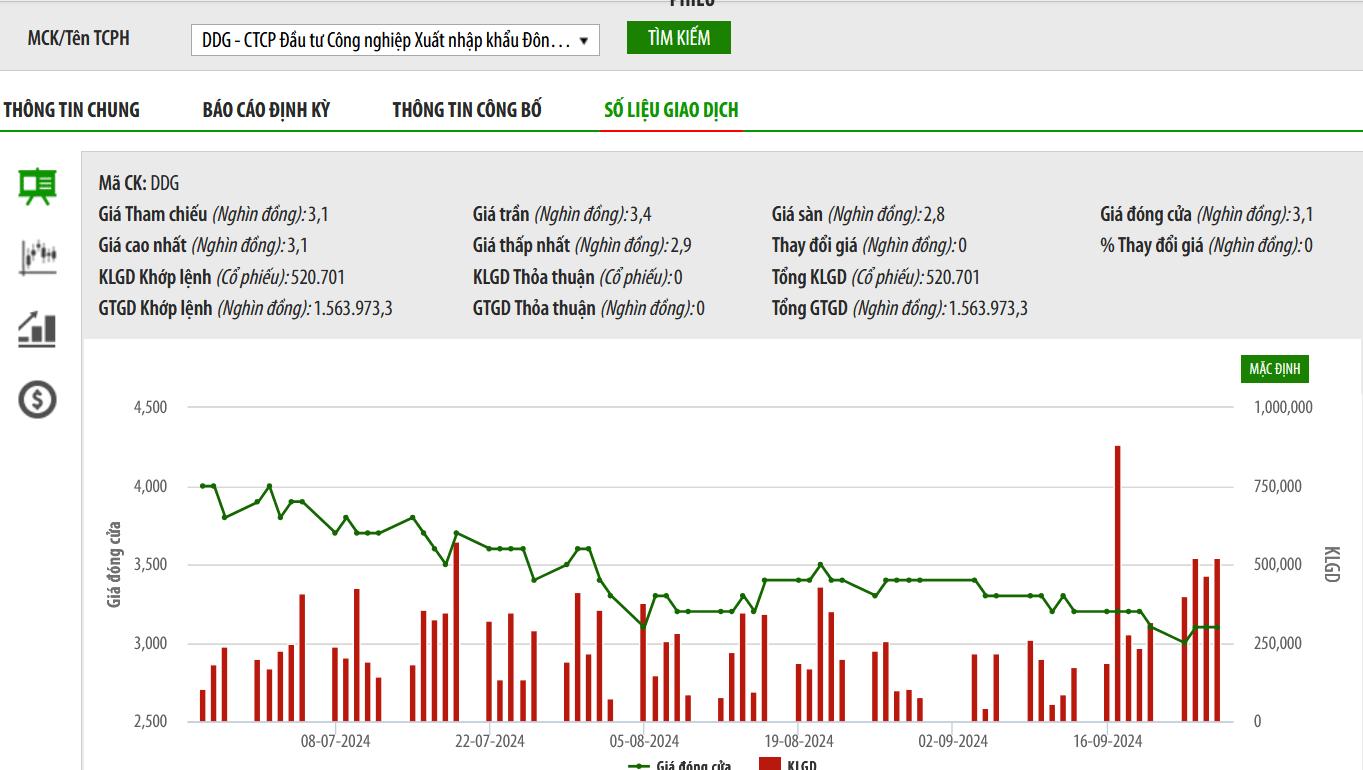Switch to the THÔNG TIN CHUNG tab
1363x770 pixels.
[x=72, y=110]
